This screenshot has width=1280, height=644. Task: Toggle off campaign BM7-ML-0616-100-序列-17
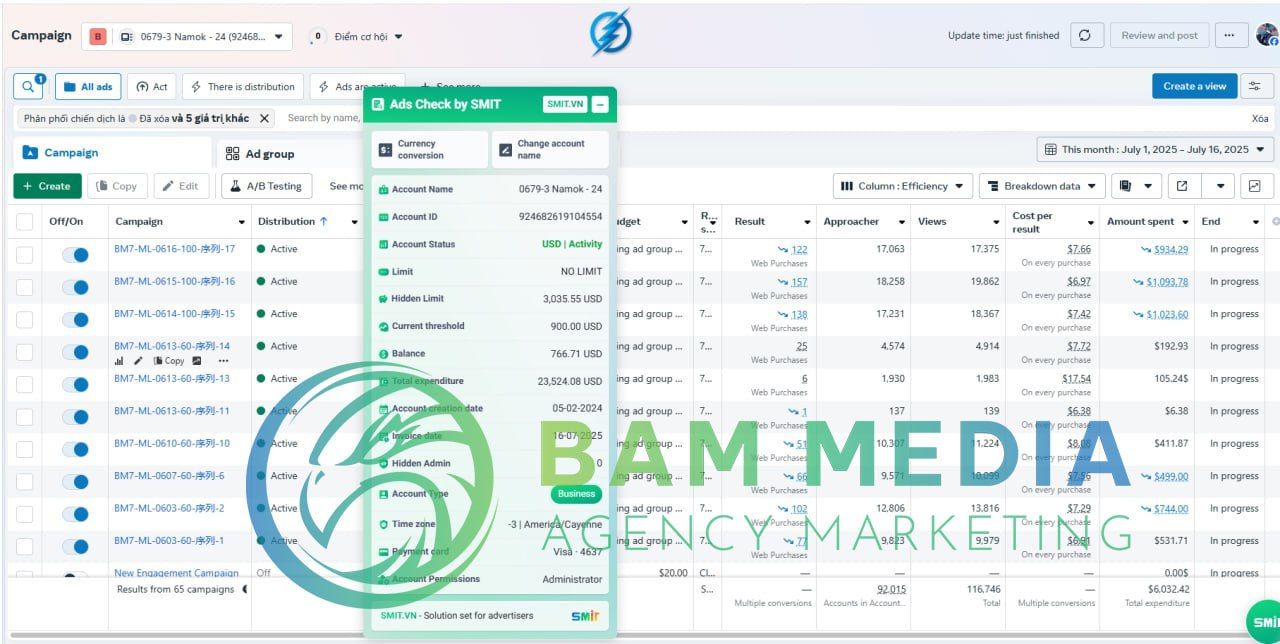click(75, 255)
